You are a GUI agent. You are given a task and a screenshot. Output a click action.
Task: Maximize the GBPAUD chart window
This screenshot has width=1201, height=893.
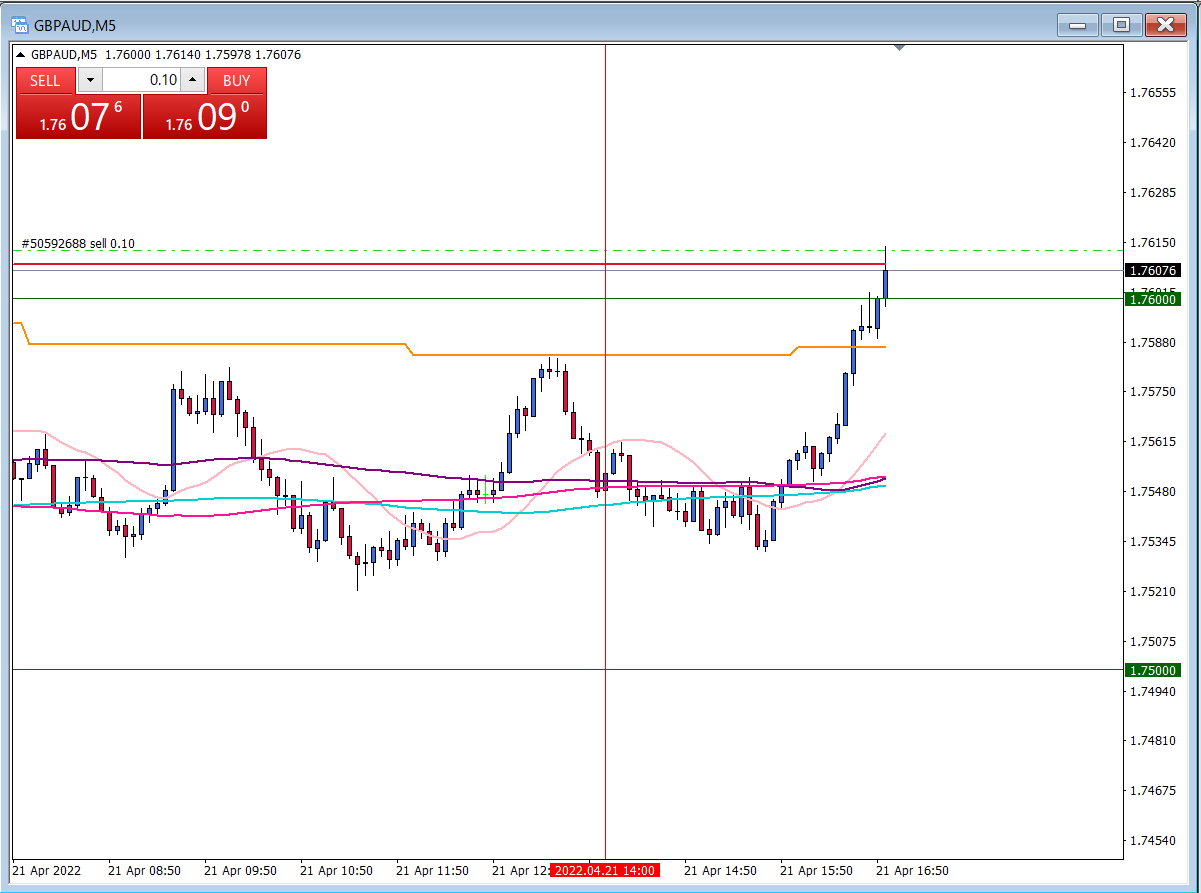[x=1121, y=25]
